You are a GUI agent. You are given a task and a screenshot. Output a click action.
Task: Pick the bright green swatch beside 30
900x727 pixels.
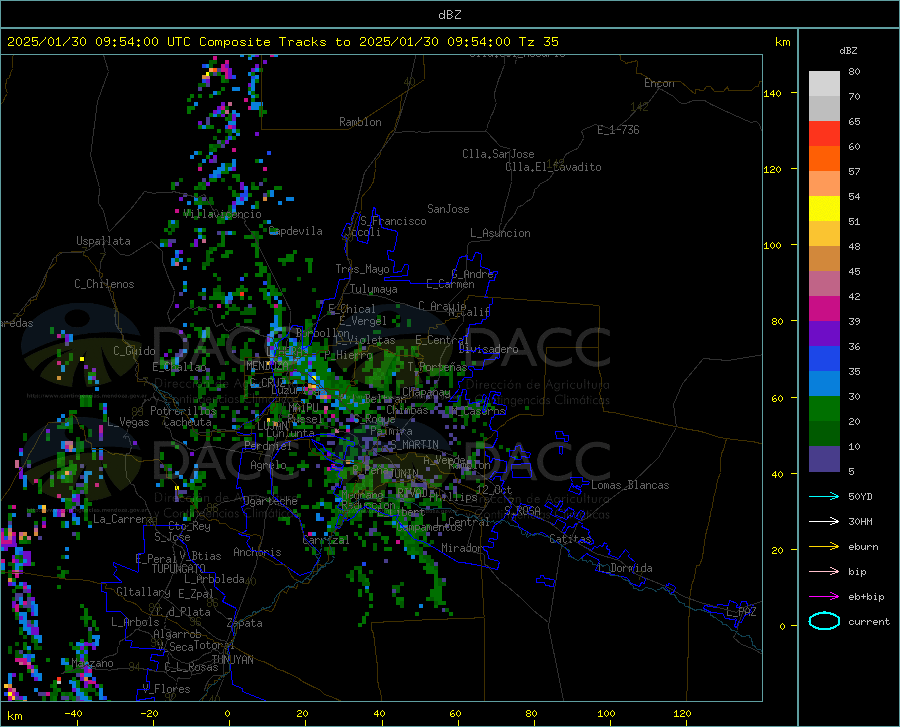(824, 409)
